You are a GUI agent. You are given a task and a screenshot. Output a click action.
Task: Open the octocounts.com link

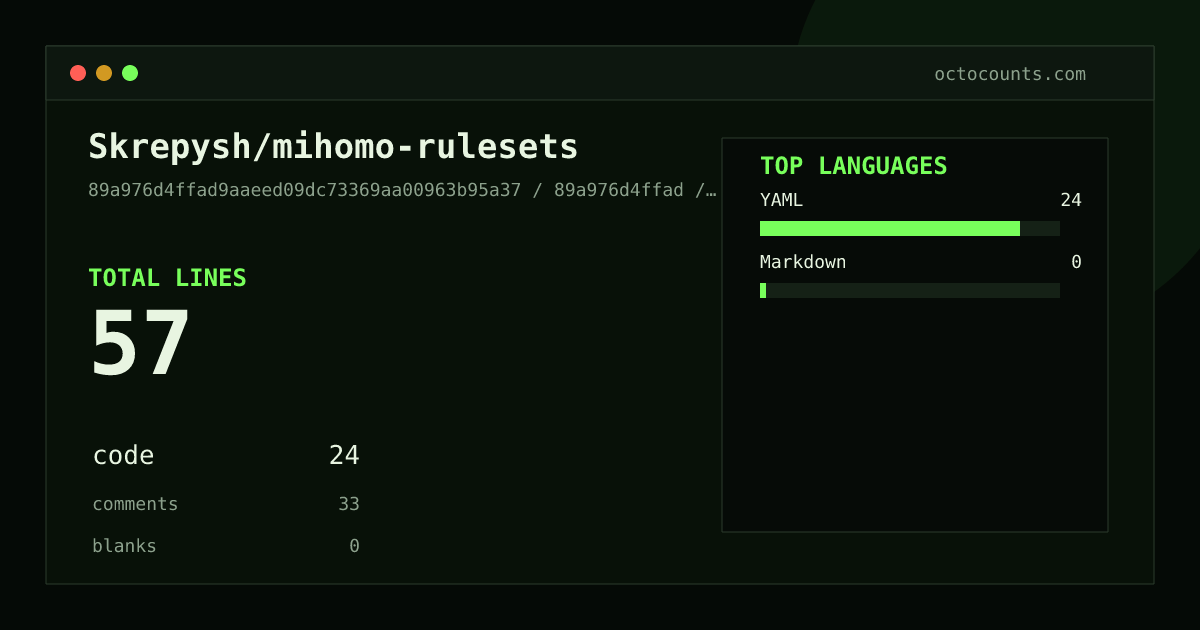[x=1010, y=74]
